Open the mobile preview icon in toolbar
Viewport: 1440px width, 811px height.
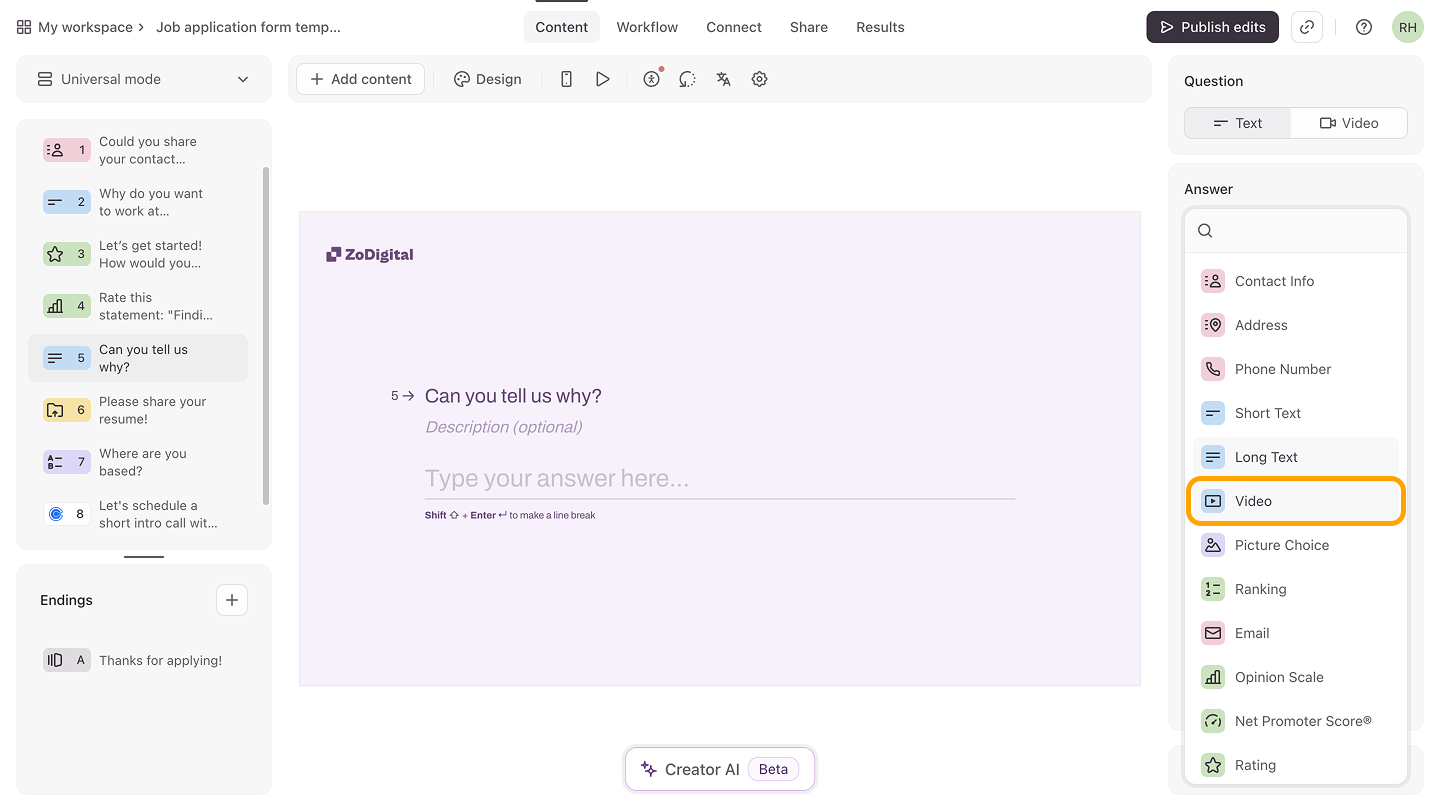(566, 79)
